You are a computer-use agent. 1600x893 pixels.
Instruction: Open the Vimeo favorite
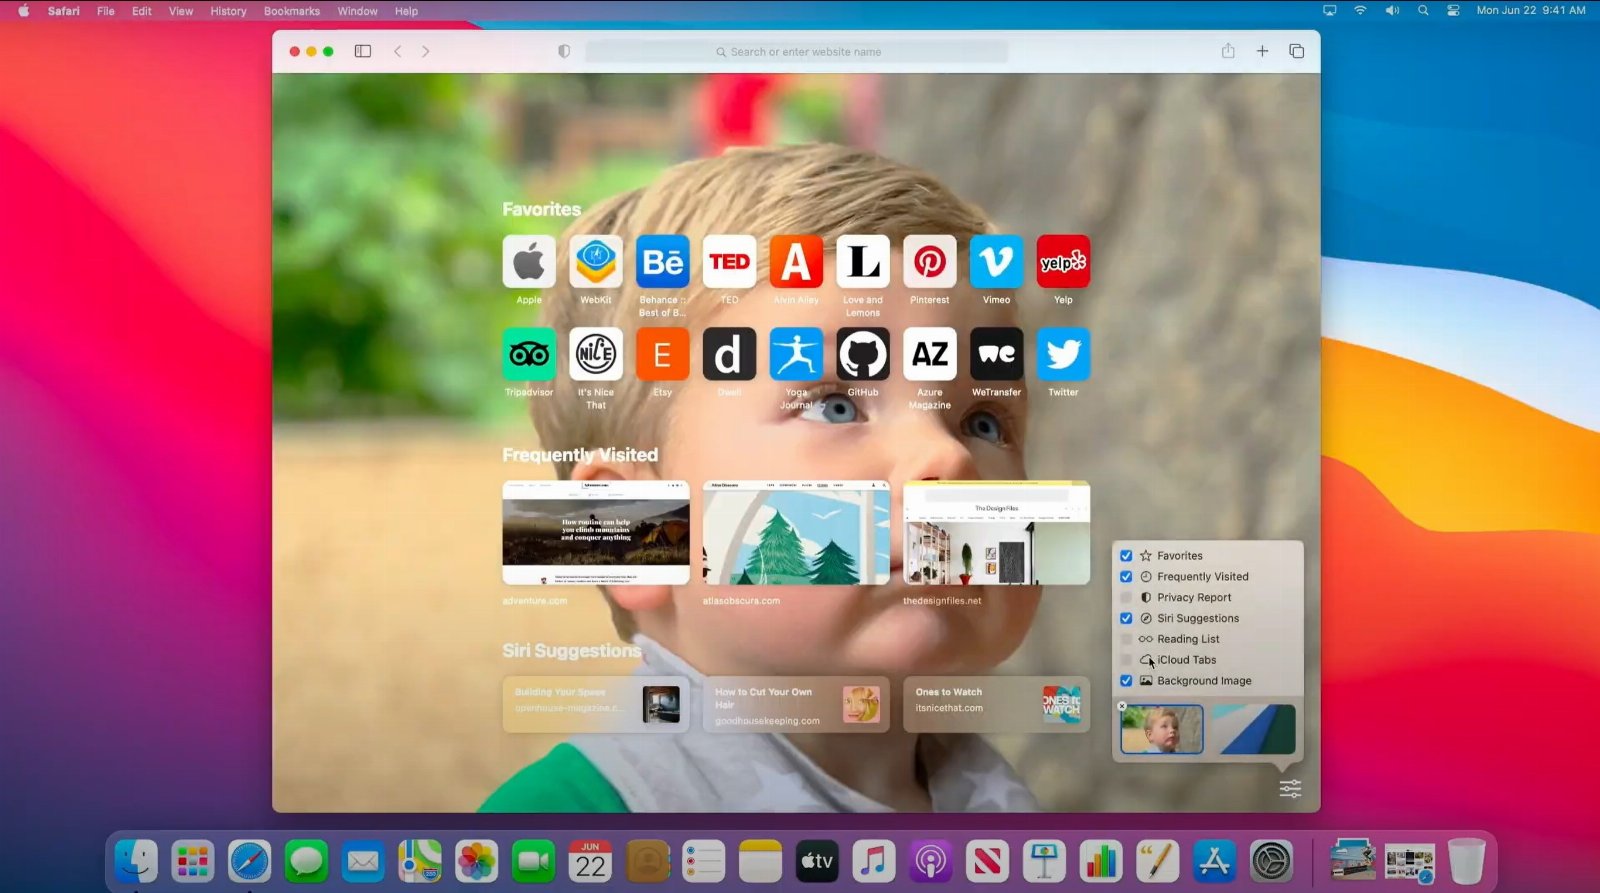pos(997,262)
